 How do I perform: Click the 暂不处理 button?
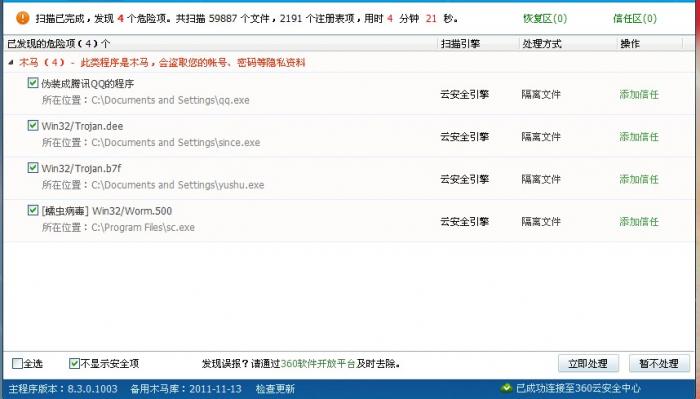(x=659, y=363)
